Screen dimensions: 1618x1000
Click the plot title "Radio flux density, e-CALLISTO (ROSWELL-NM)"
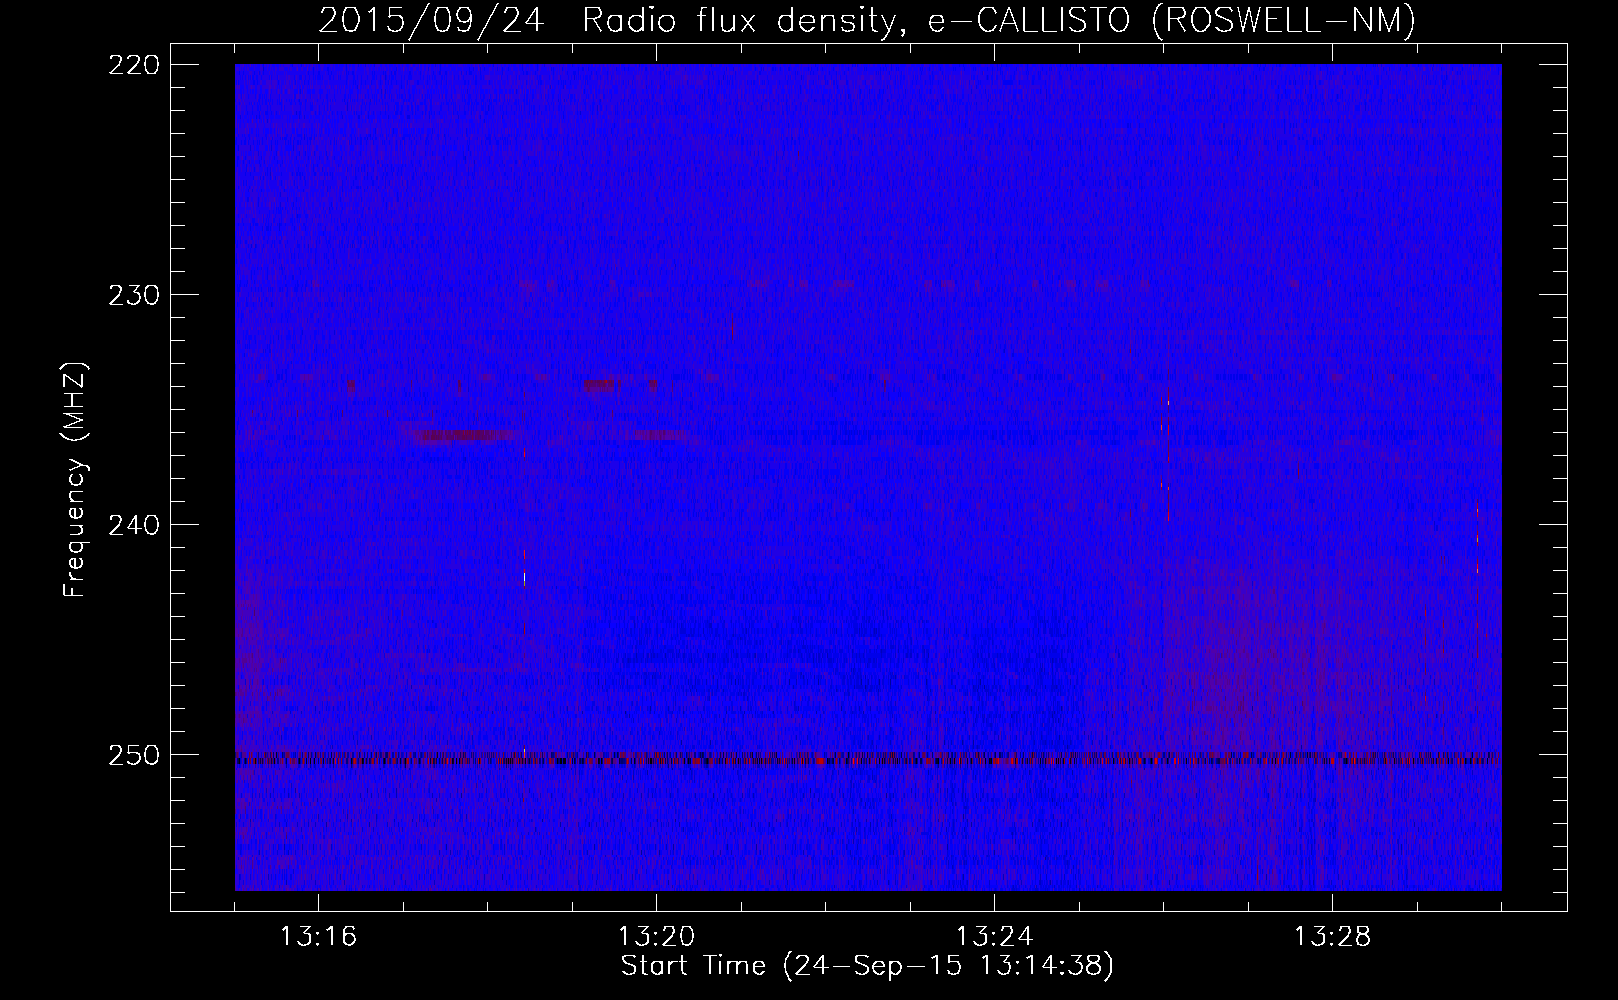click(999, 19)
